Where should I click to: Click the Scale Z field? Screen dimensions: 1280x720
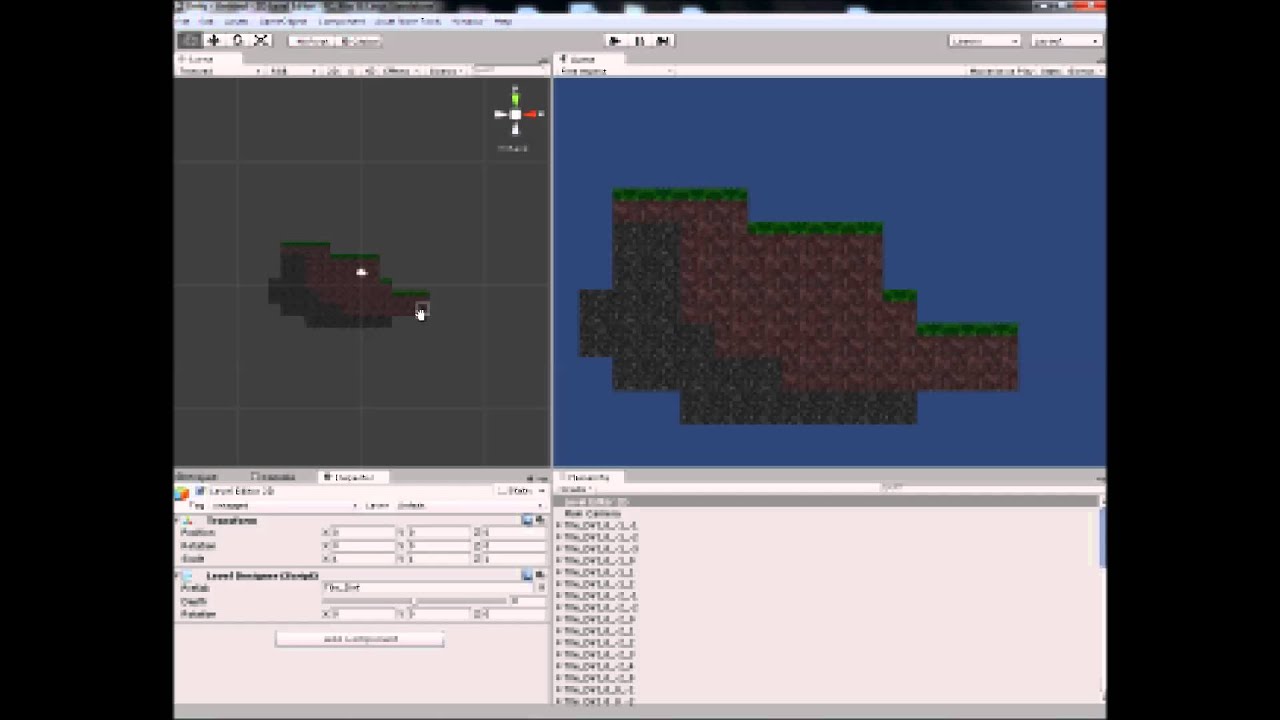coord(513,559)
